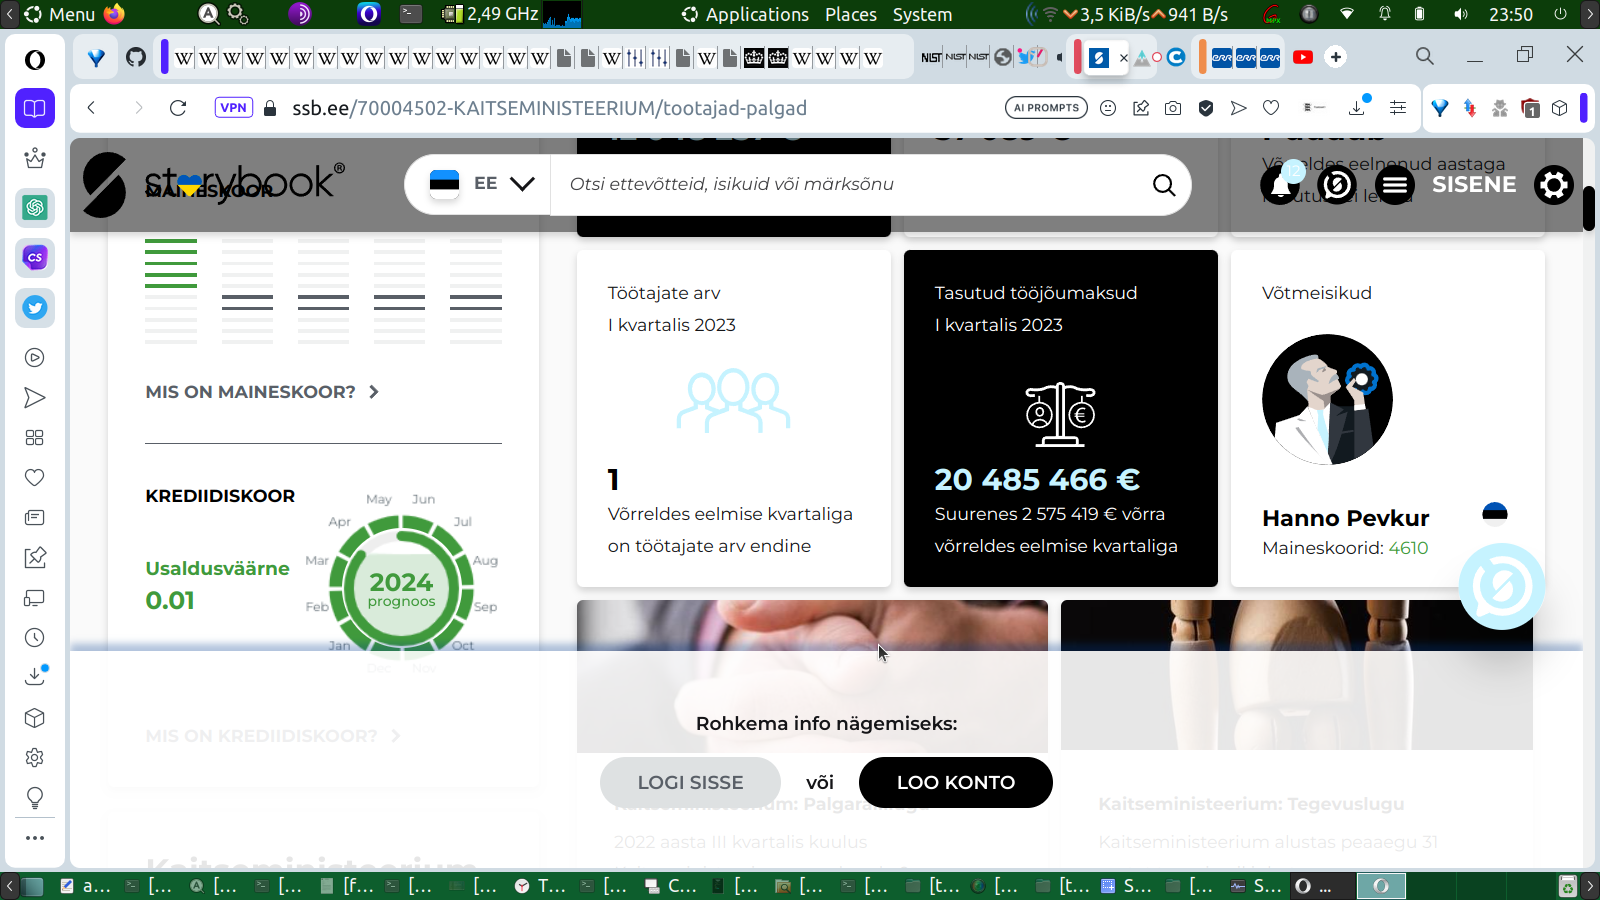Open a new tab with plus button
This screenshot has width=1600, height=900.
pos(1336,57)
